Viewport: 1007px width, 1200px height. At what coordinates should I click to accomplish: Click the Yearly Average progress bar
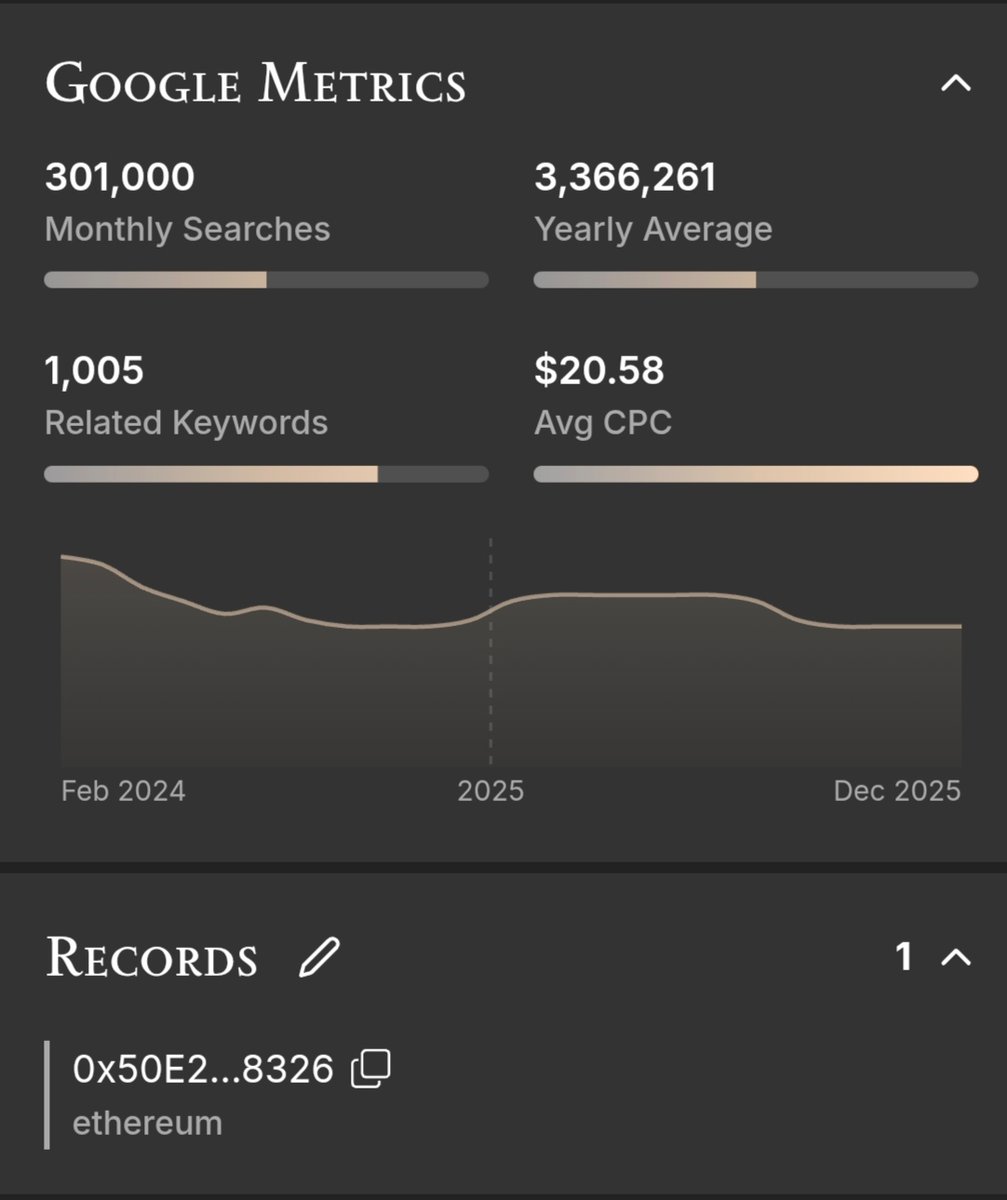pyautogui.click(x=756, y=280)
